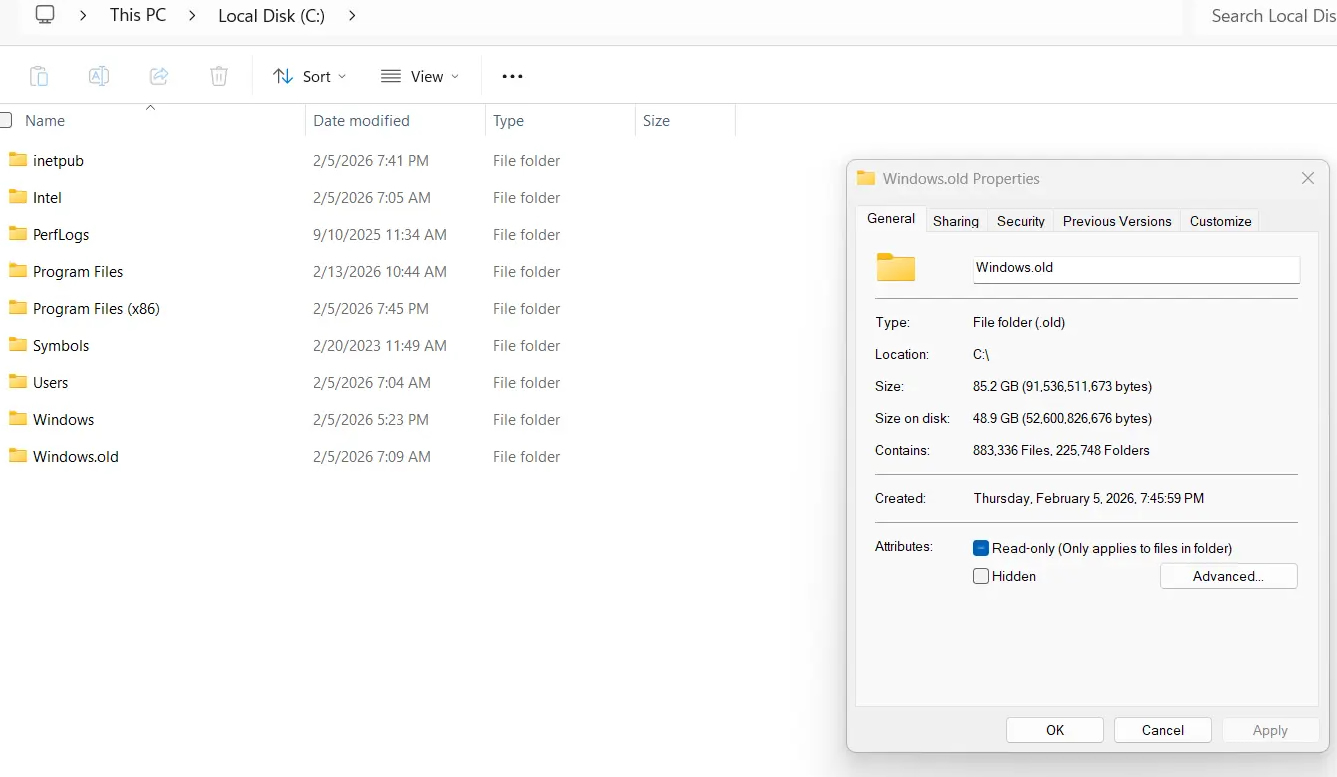Select the inetpub folder icon

tap(17, 160)
